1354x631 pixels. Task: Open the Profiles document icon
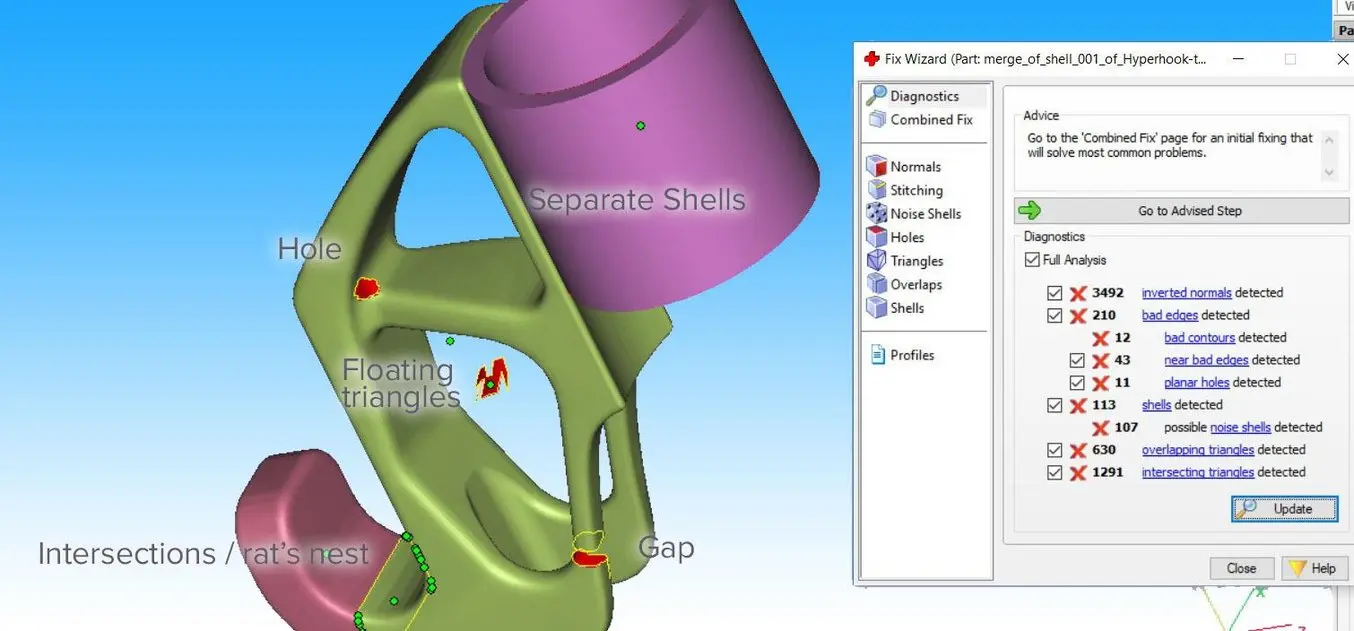[878, 355]
